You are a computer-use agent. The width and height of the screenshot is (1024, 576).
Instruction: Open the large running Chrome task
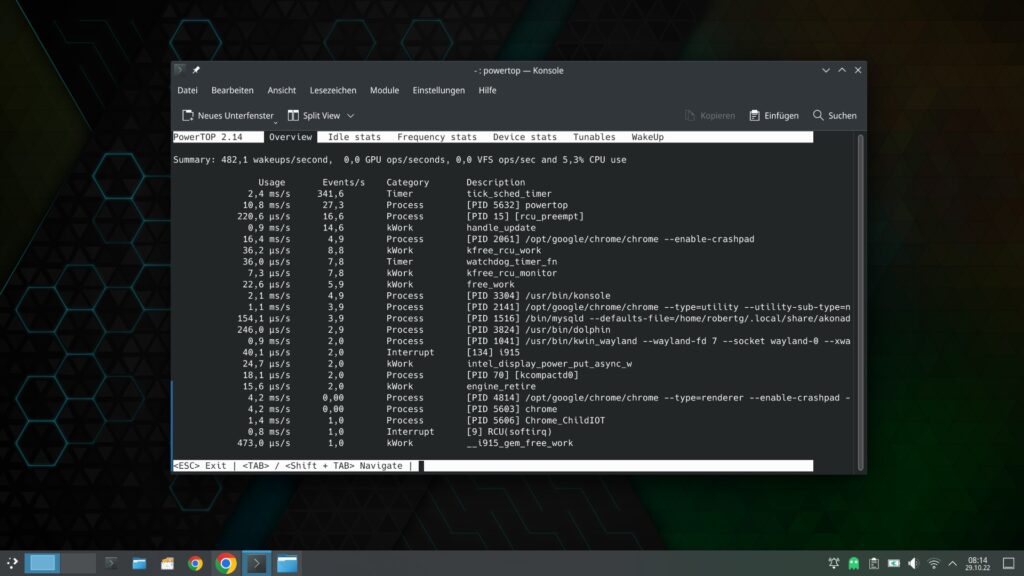tap(226, 563)
